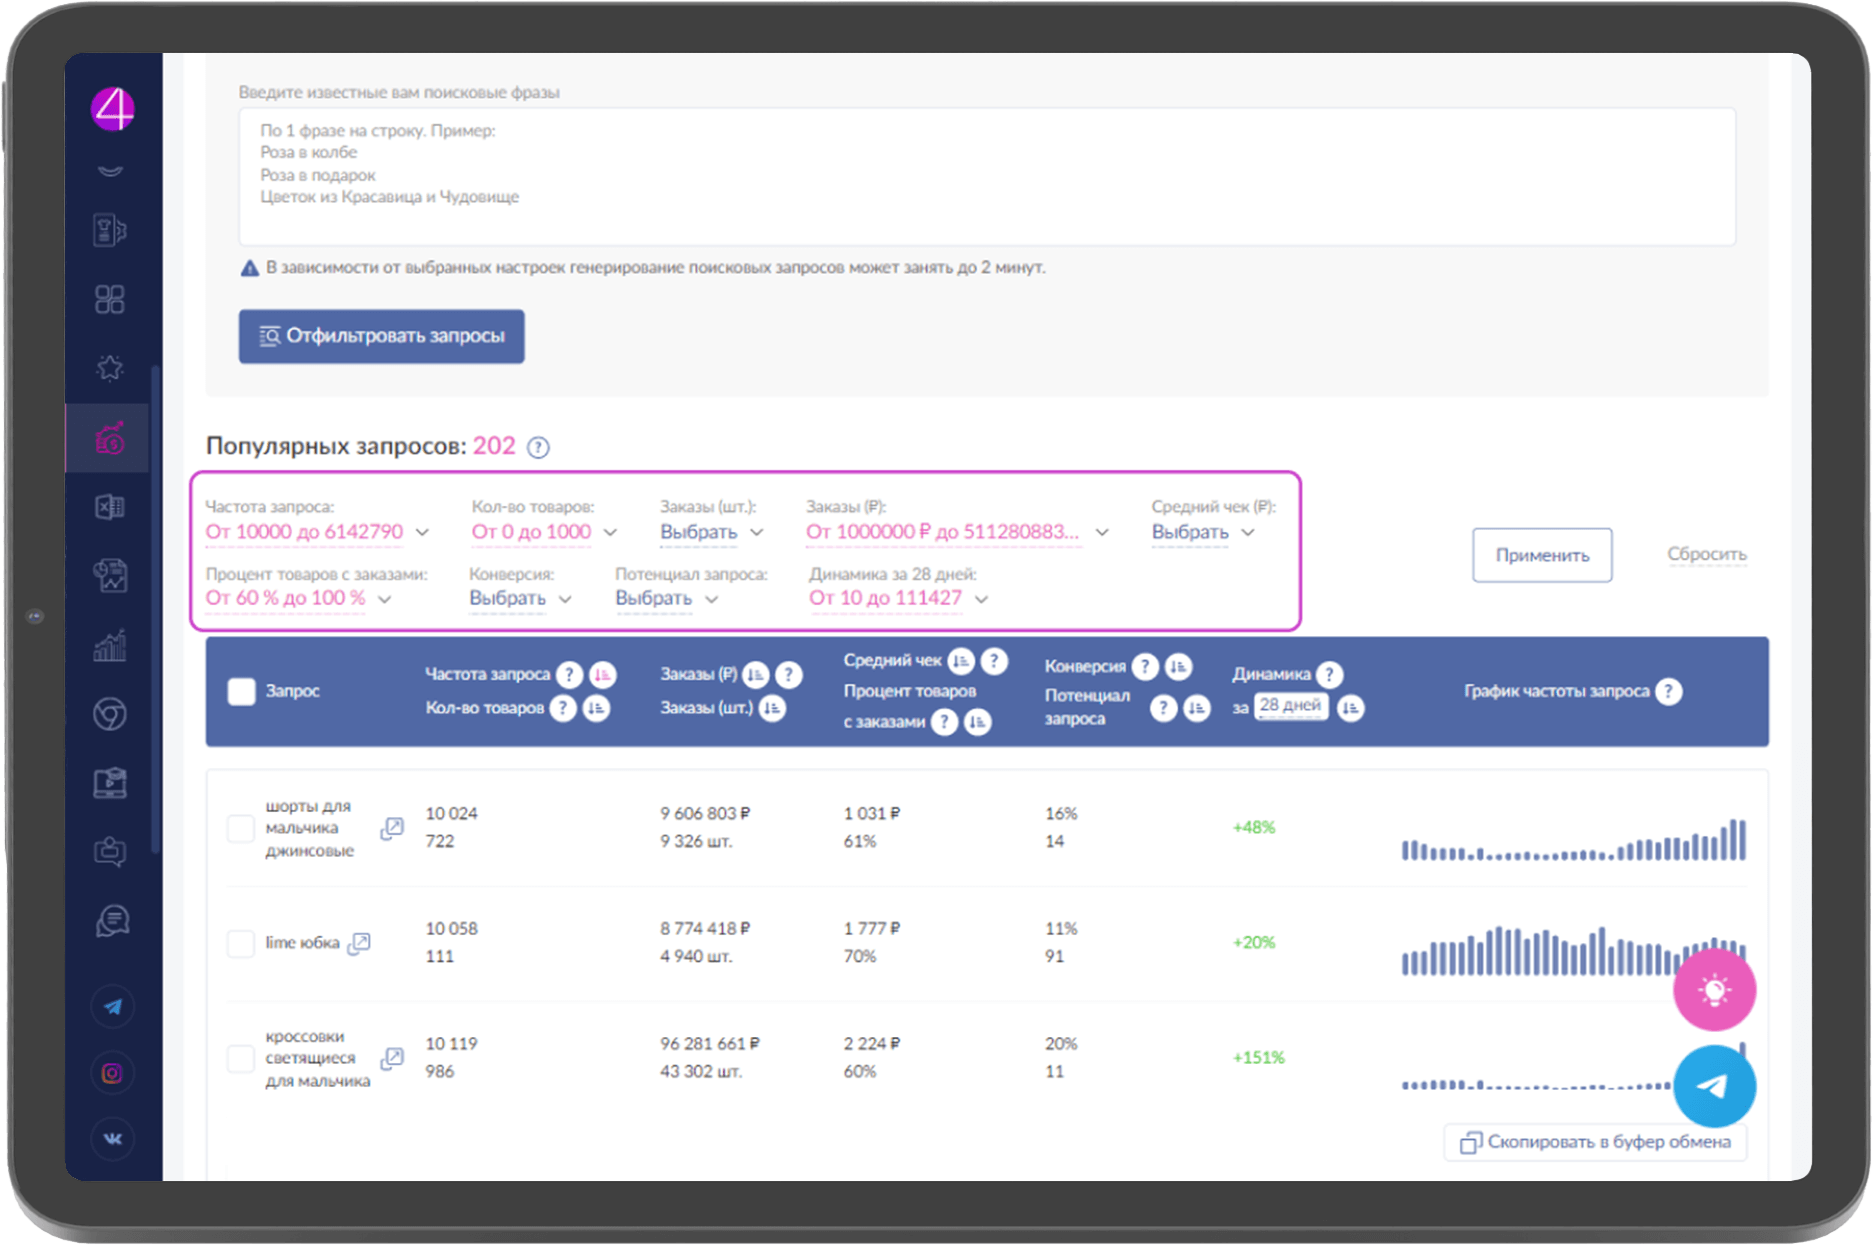Select the browser globe icon in sidebar
The image size is (1873, 1245).
pos(111,715)
